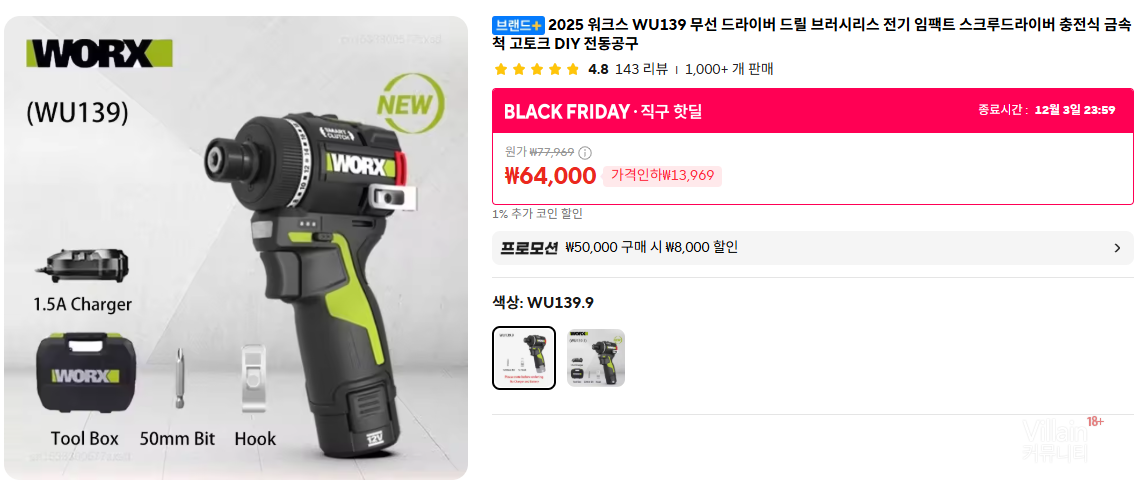Click the ₩64,000 sale price
The image size is (1139, 497).
[x=550, y=176]
